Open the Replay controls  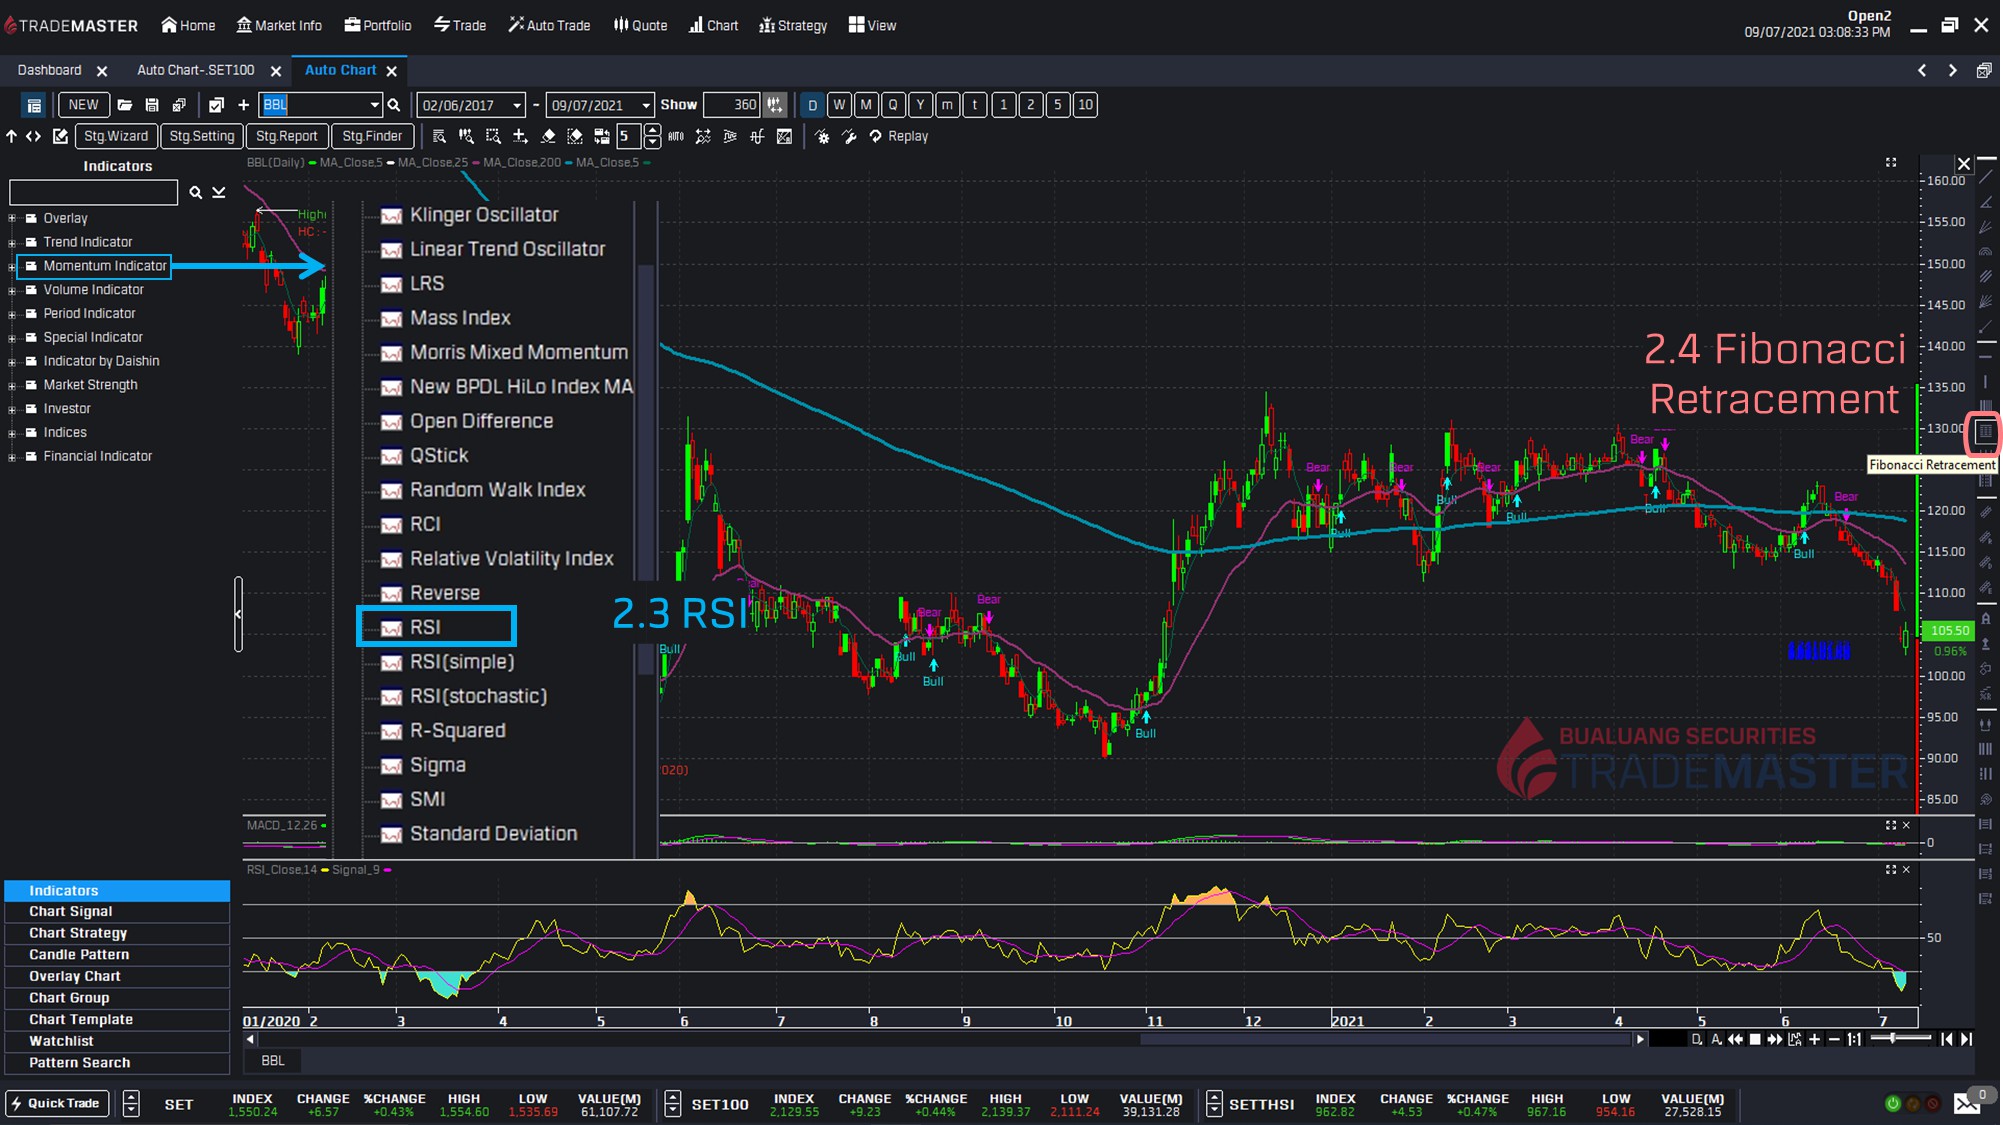point(875,136)
